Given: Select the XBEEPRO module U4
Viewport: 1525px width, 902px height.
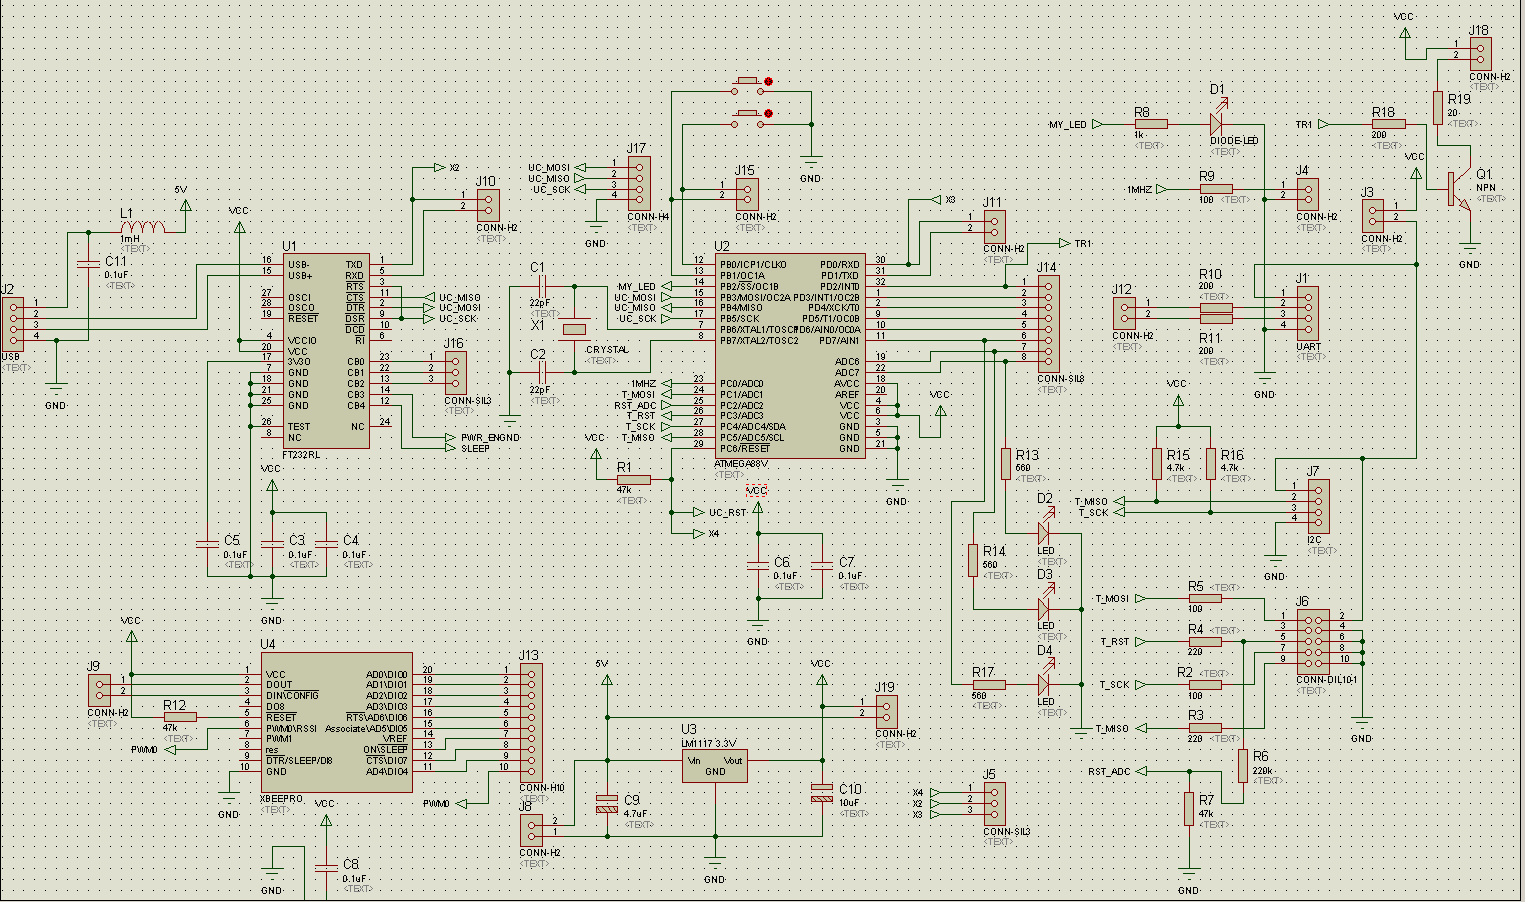Looking at the screenshot, I should pyautogui.click(x=336, y=722).
